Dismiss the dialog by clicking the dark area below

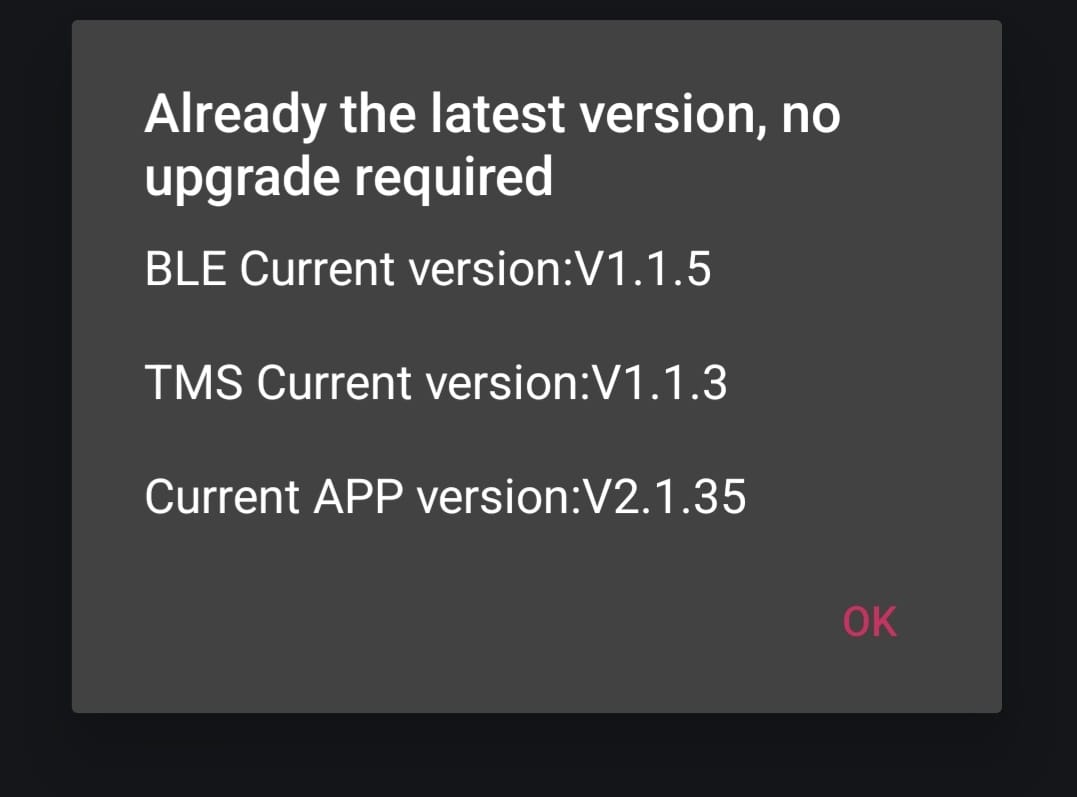click(538, 756)
